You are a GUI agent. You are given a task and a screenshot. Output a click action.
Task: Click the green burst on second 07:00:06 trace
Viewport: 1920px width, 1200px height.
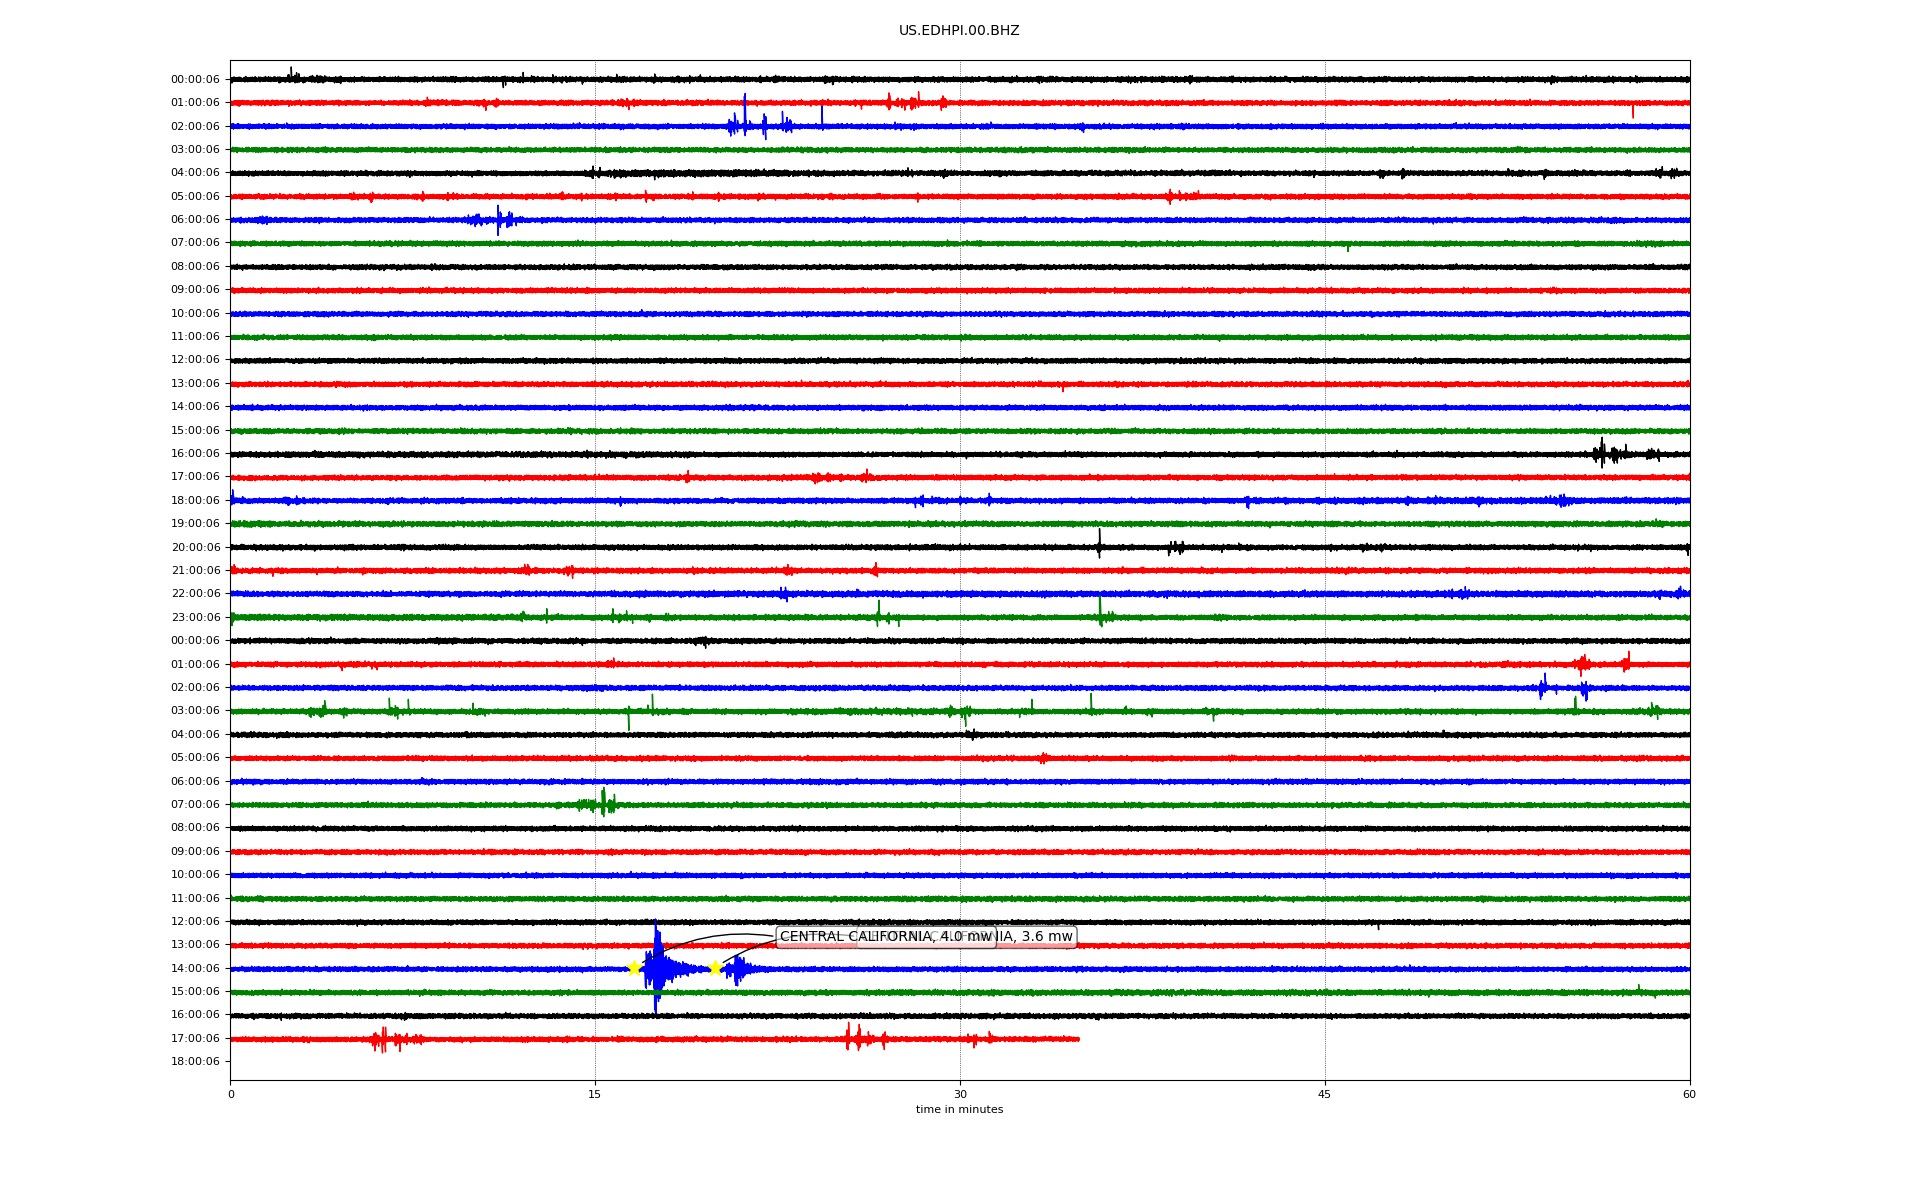[602, 804]
